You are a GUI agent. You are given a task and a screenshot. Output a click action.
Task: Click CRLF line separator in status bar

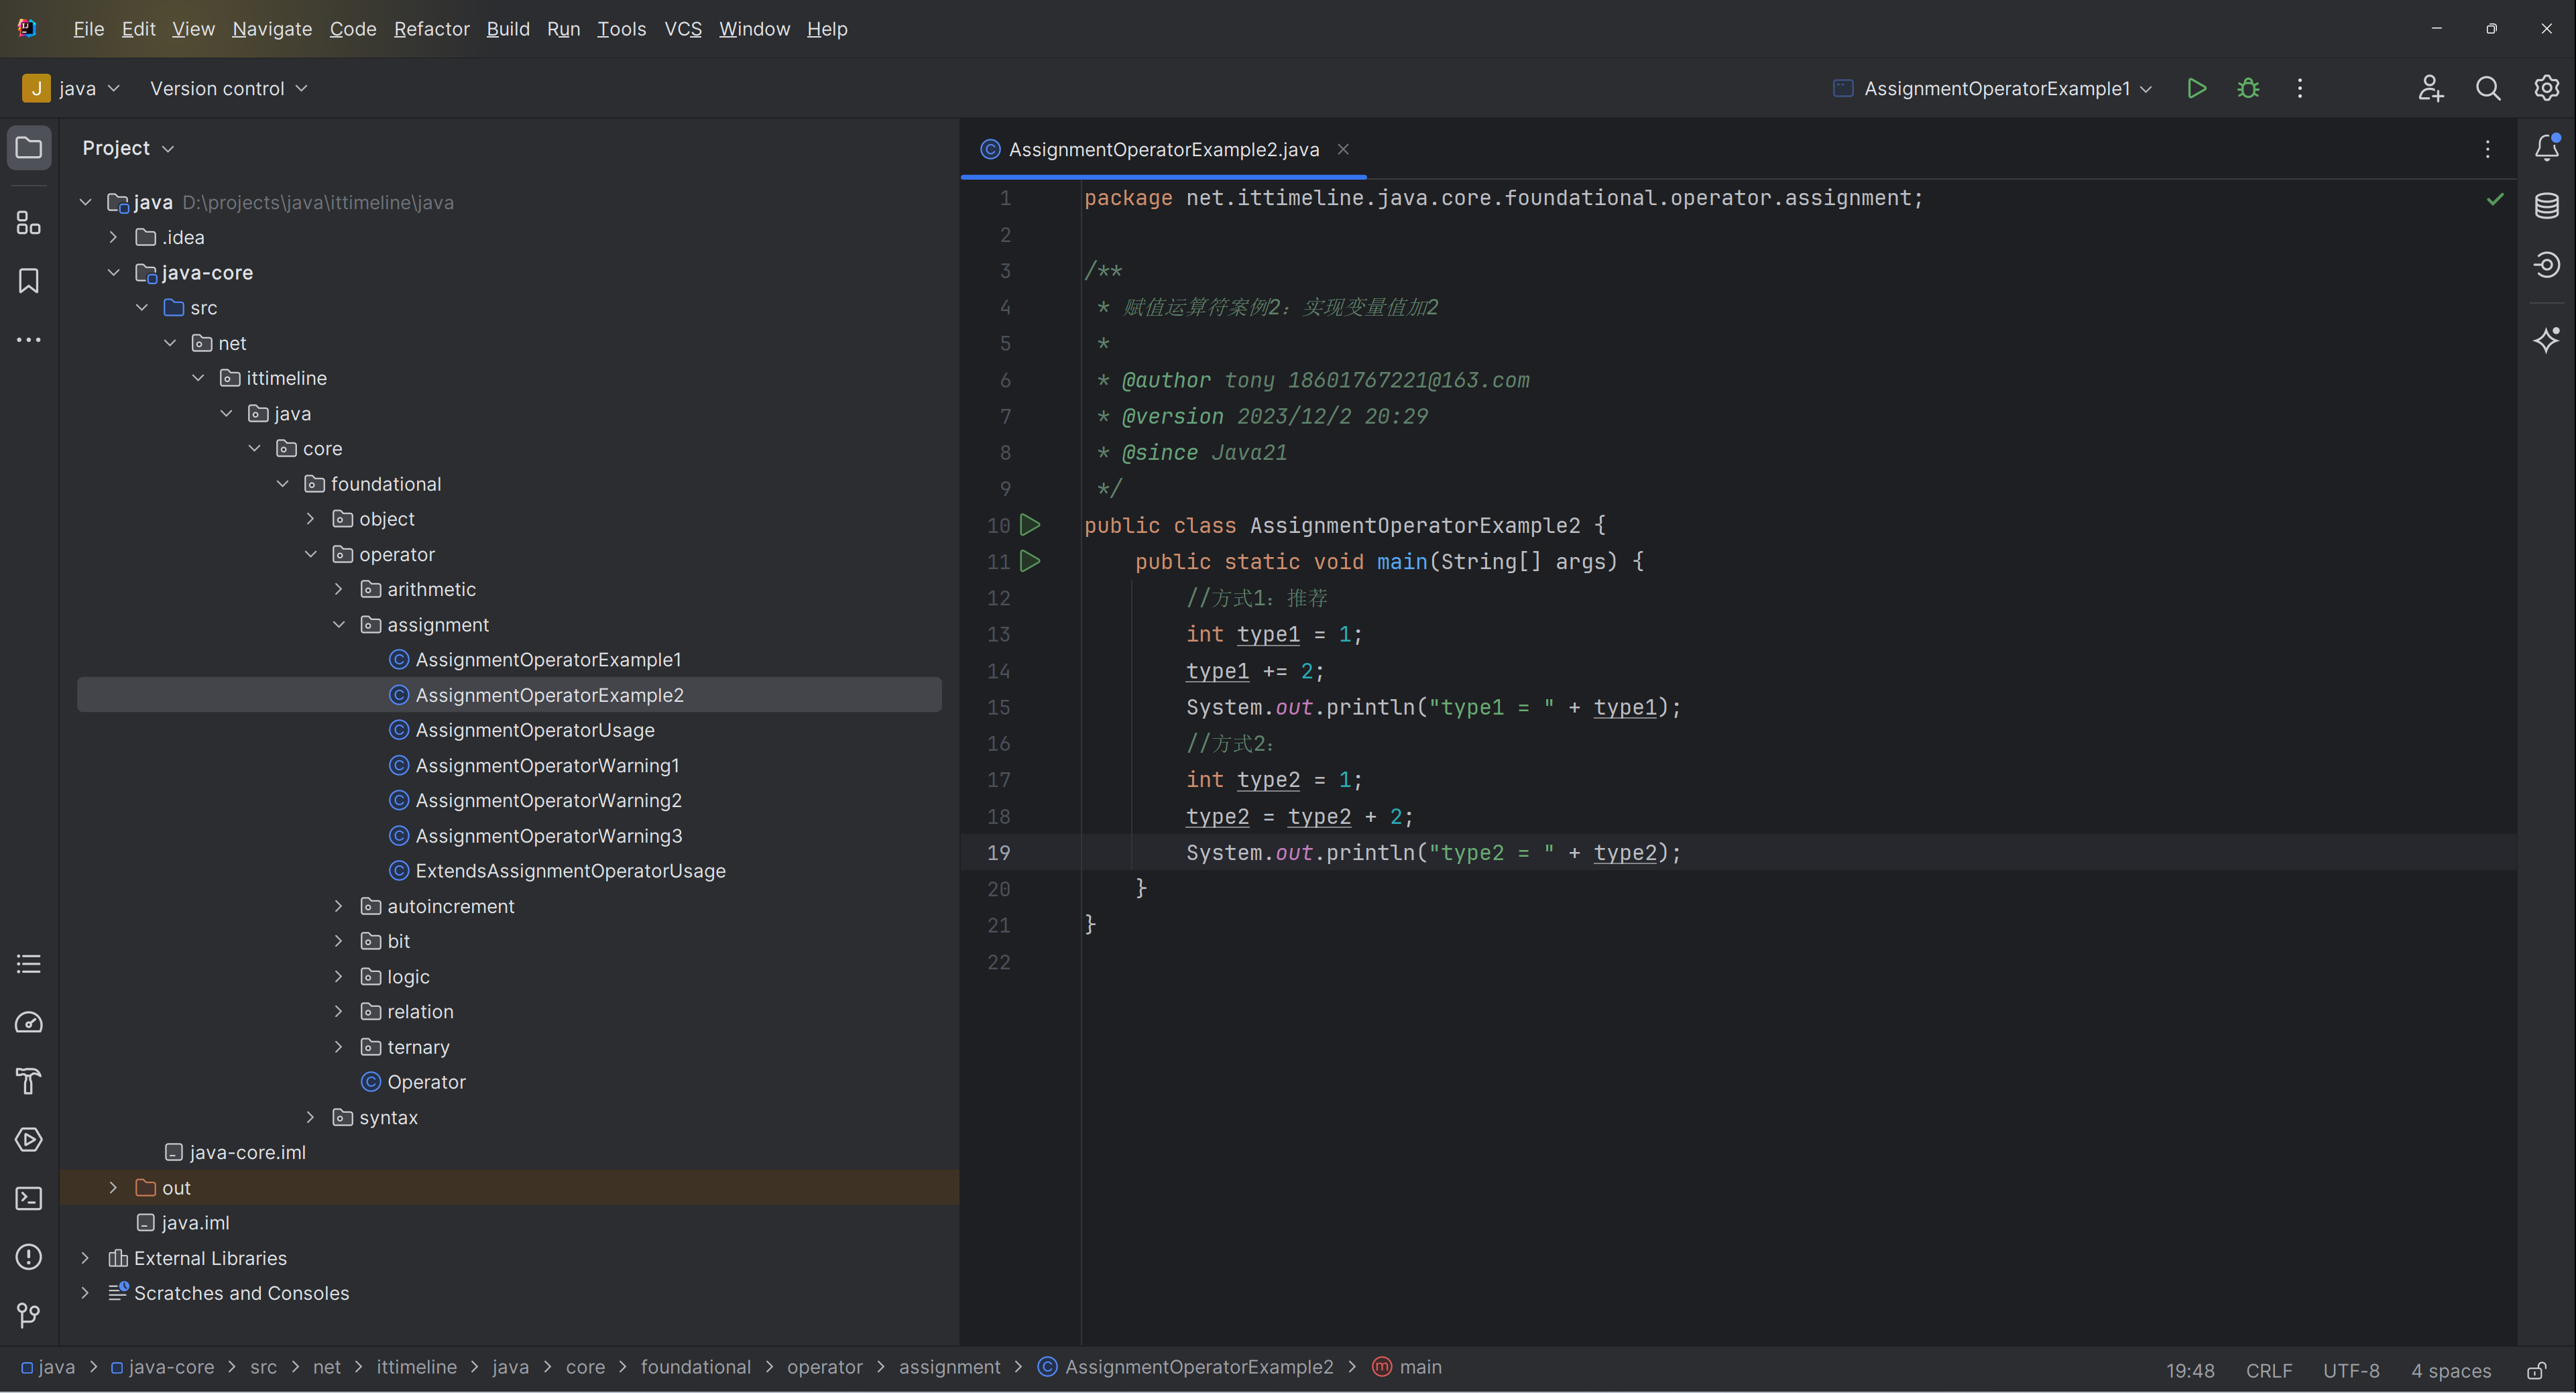(2268, 1370)
